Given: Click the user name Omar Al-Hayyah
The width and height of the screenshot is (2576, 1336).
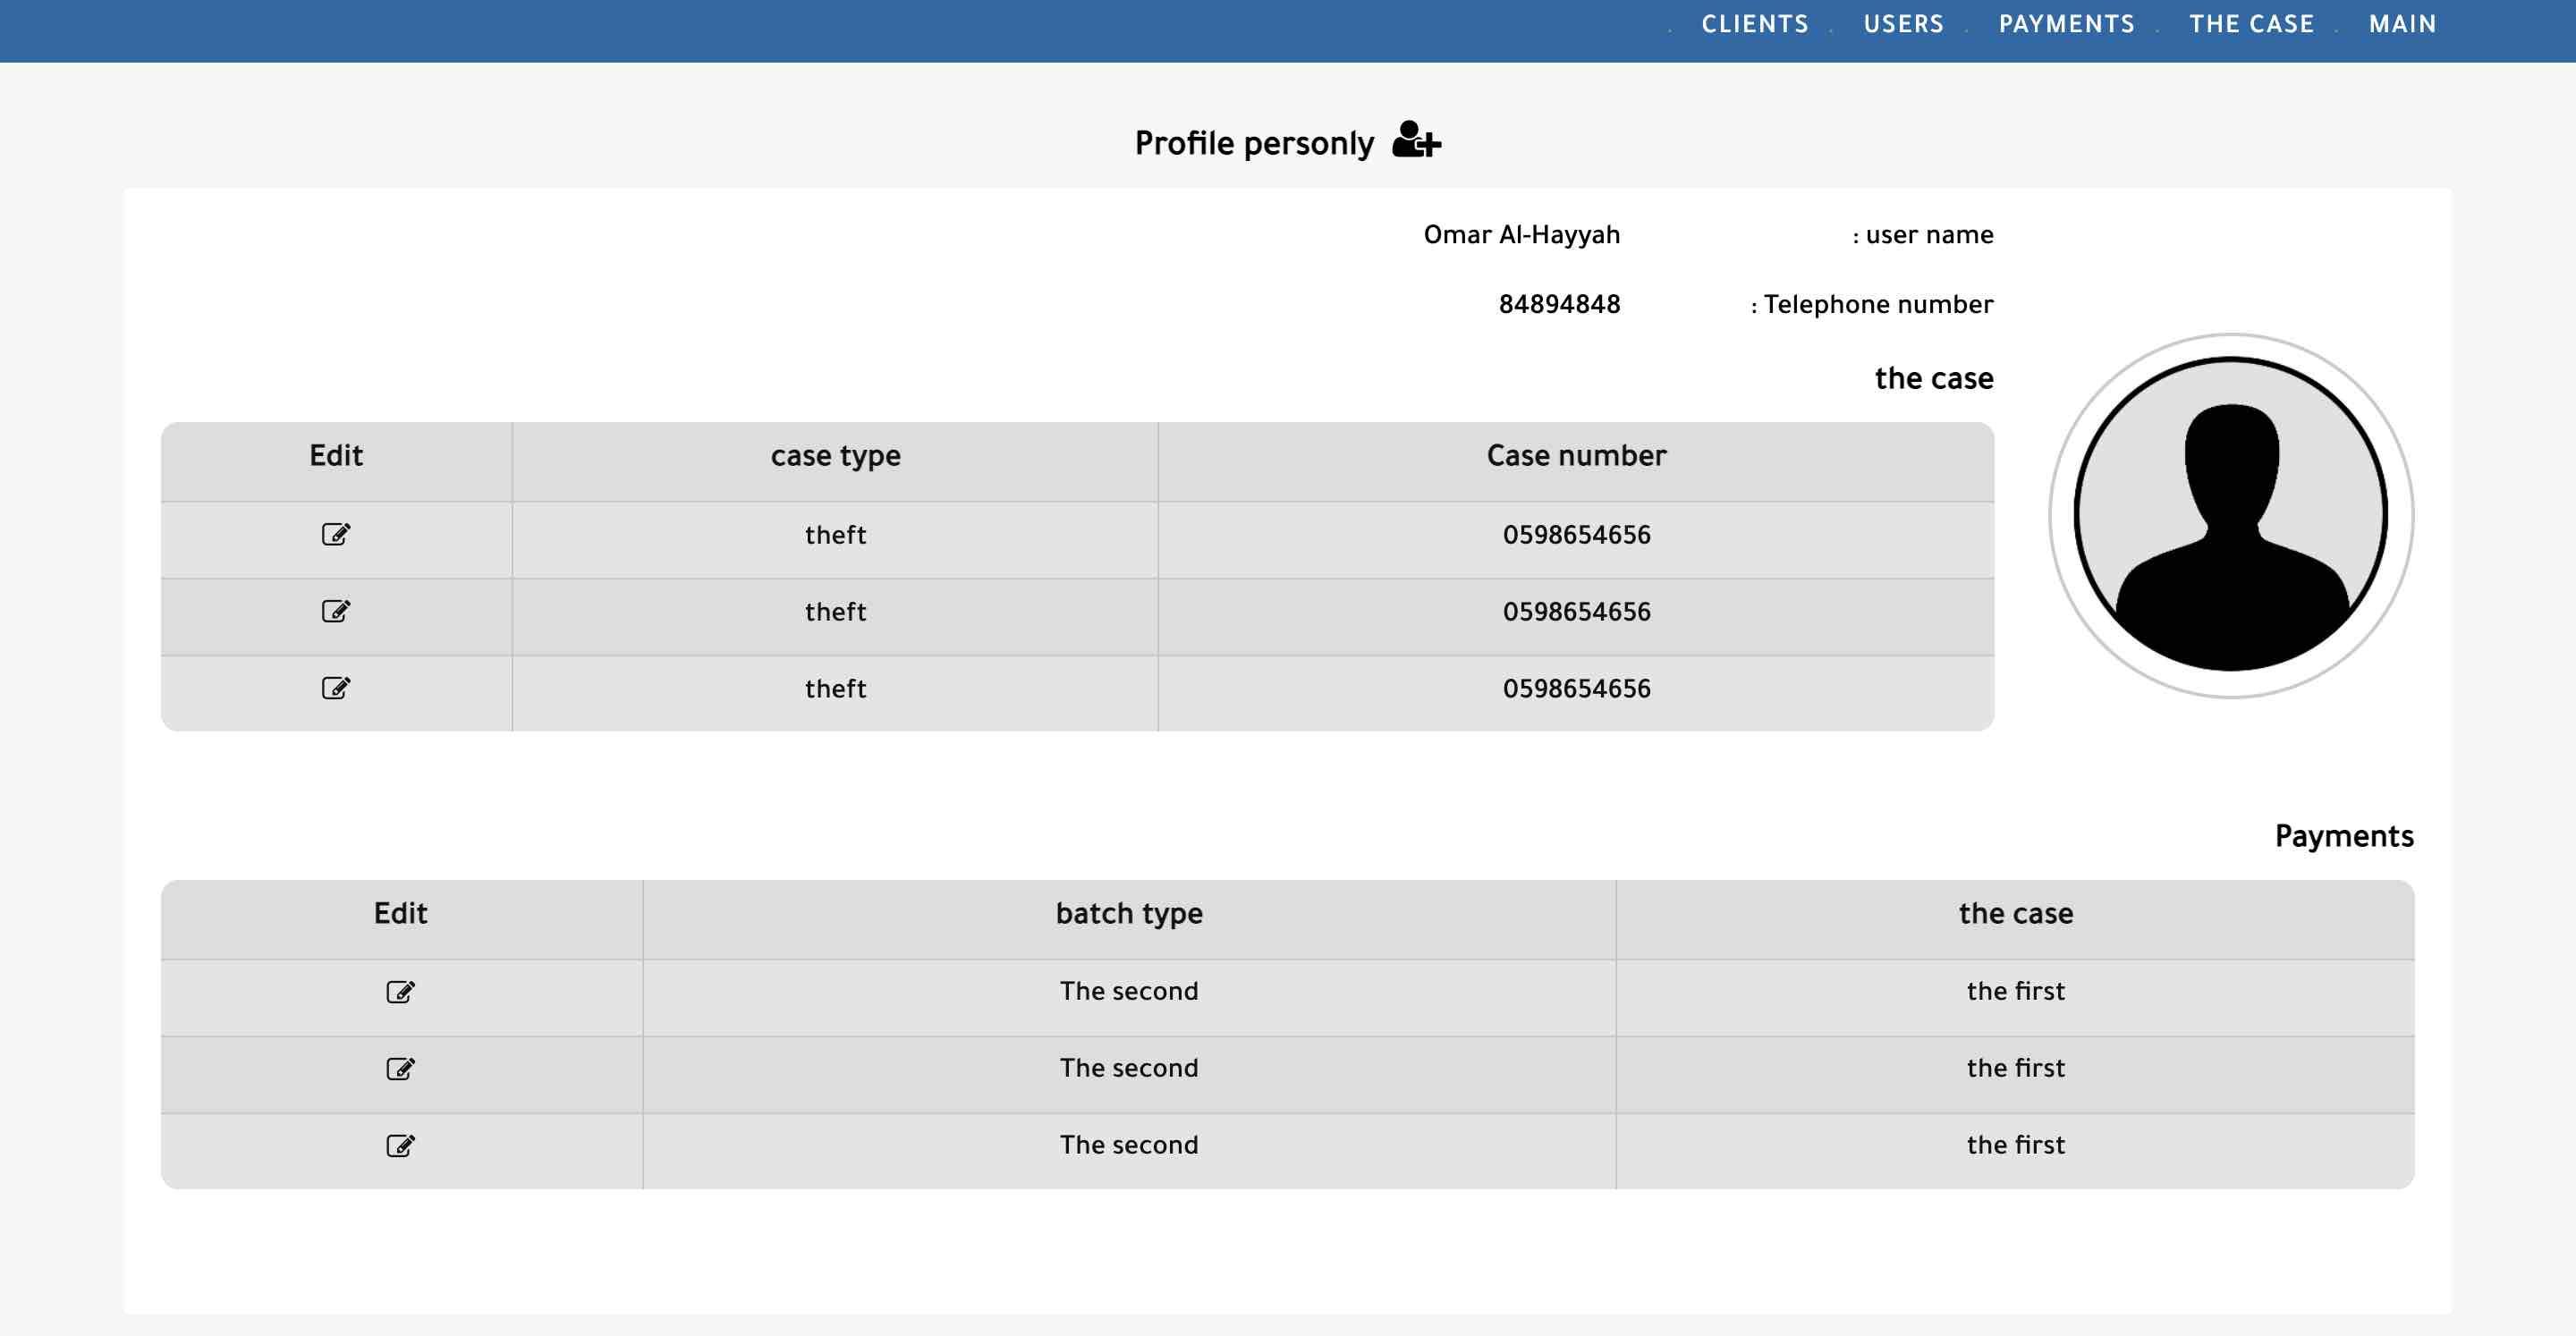Looking at the screenshot, I should (1521, 235).
